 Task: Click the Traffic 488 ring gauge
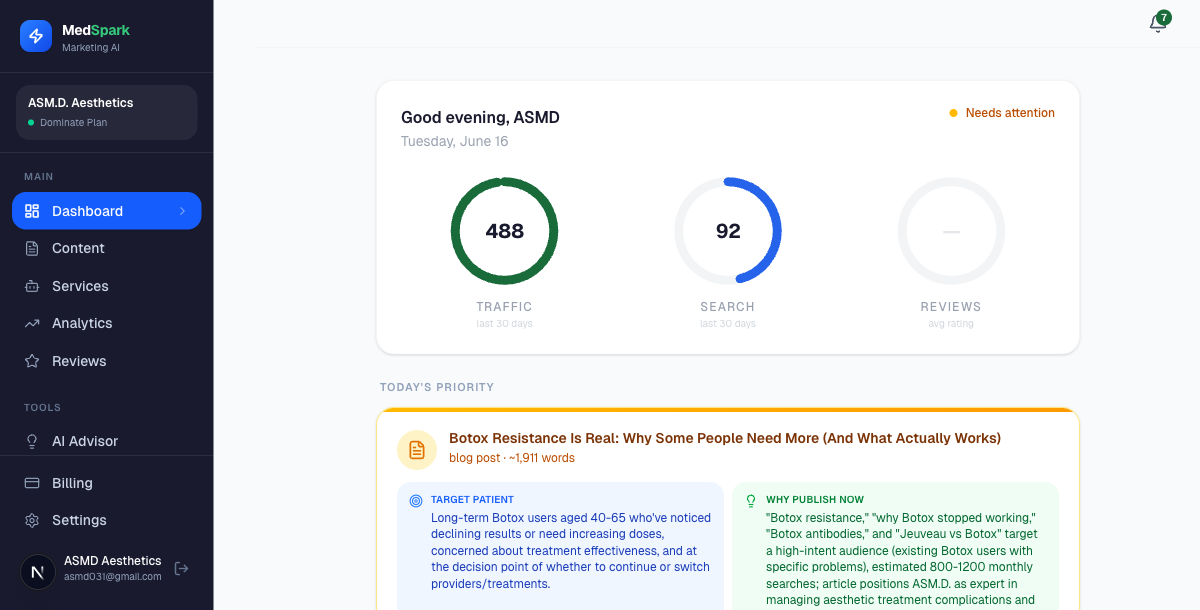[504, 231]
